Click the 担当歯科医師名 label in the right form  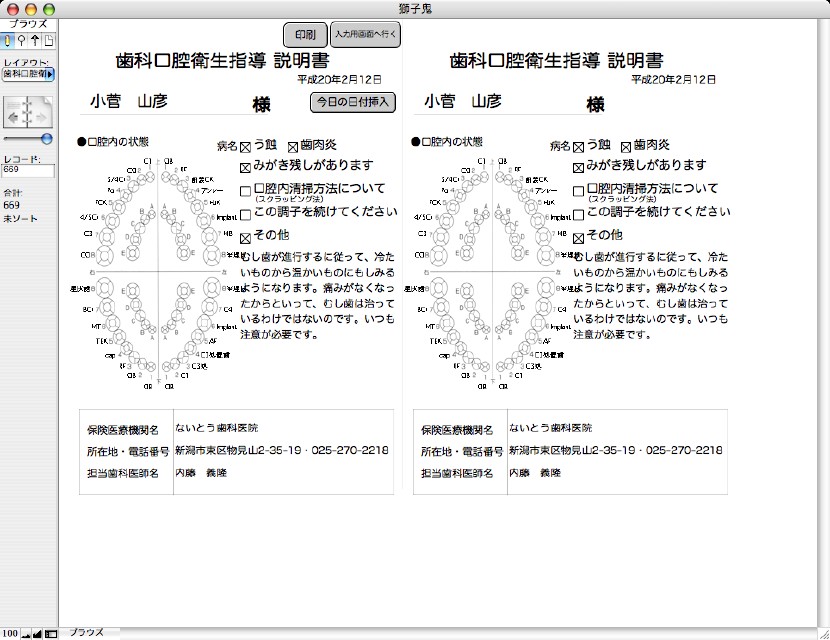(x=457, y=473)
